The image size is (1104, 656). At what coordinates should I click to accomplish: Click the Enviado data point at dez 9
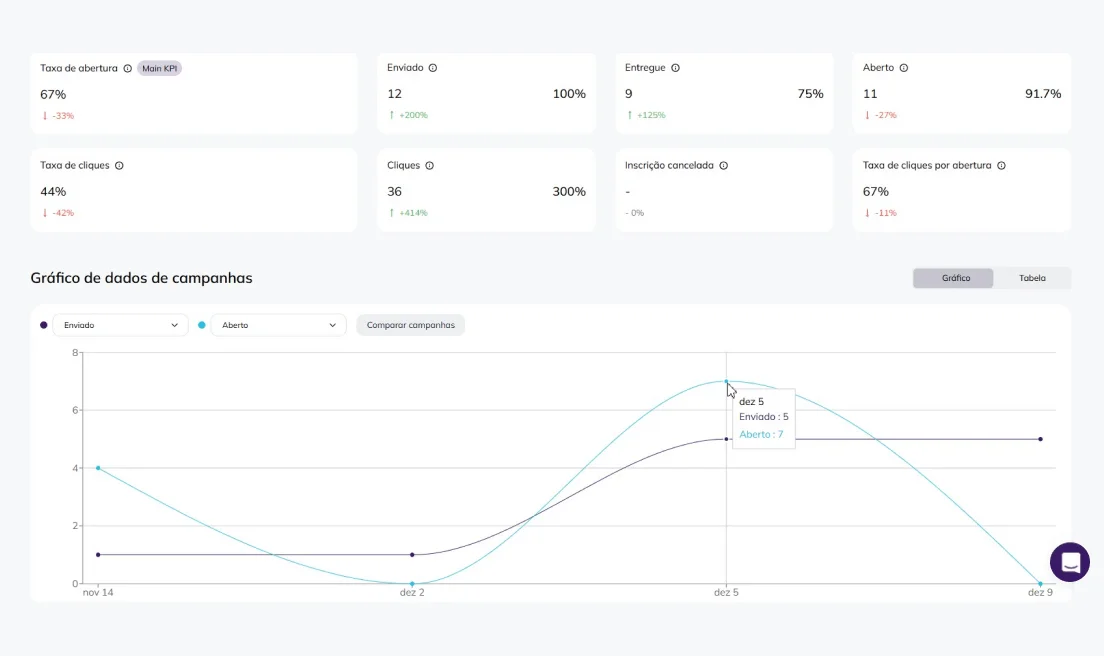point(1040,439)
